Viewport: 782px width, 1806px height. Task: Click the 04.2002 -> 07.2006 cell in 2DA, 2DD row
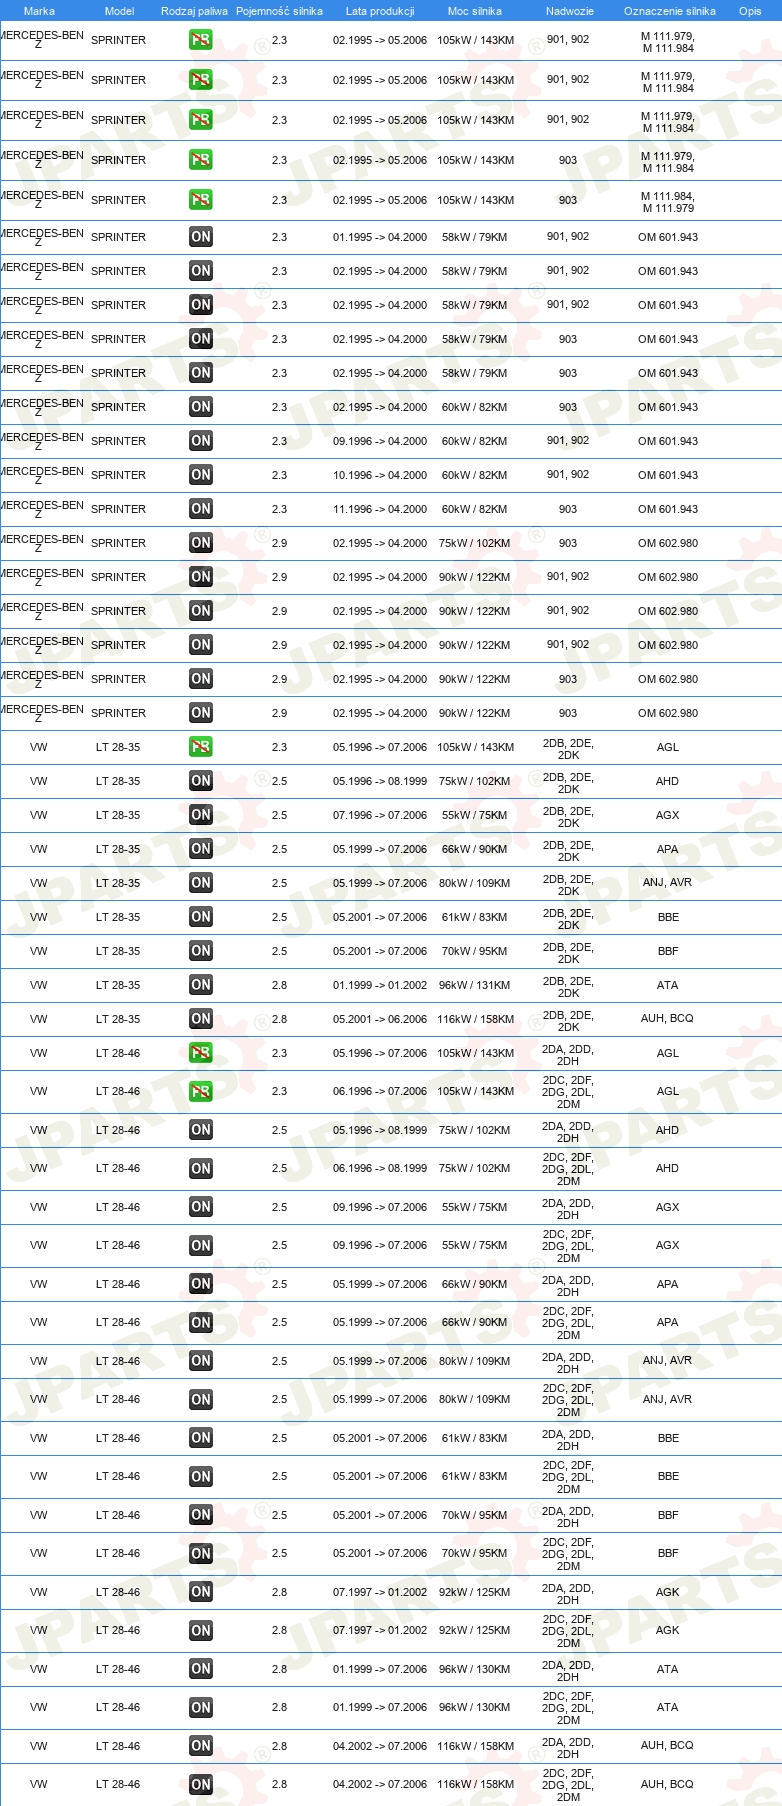pos(380,1746)
